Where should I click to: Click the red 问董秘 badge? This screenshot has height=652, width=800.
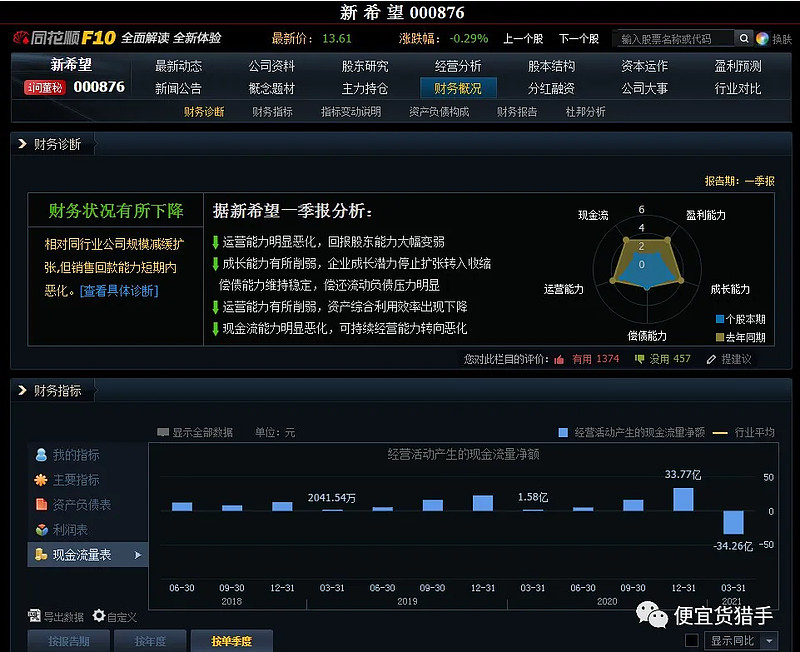(44, 88)
